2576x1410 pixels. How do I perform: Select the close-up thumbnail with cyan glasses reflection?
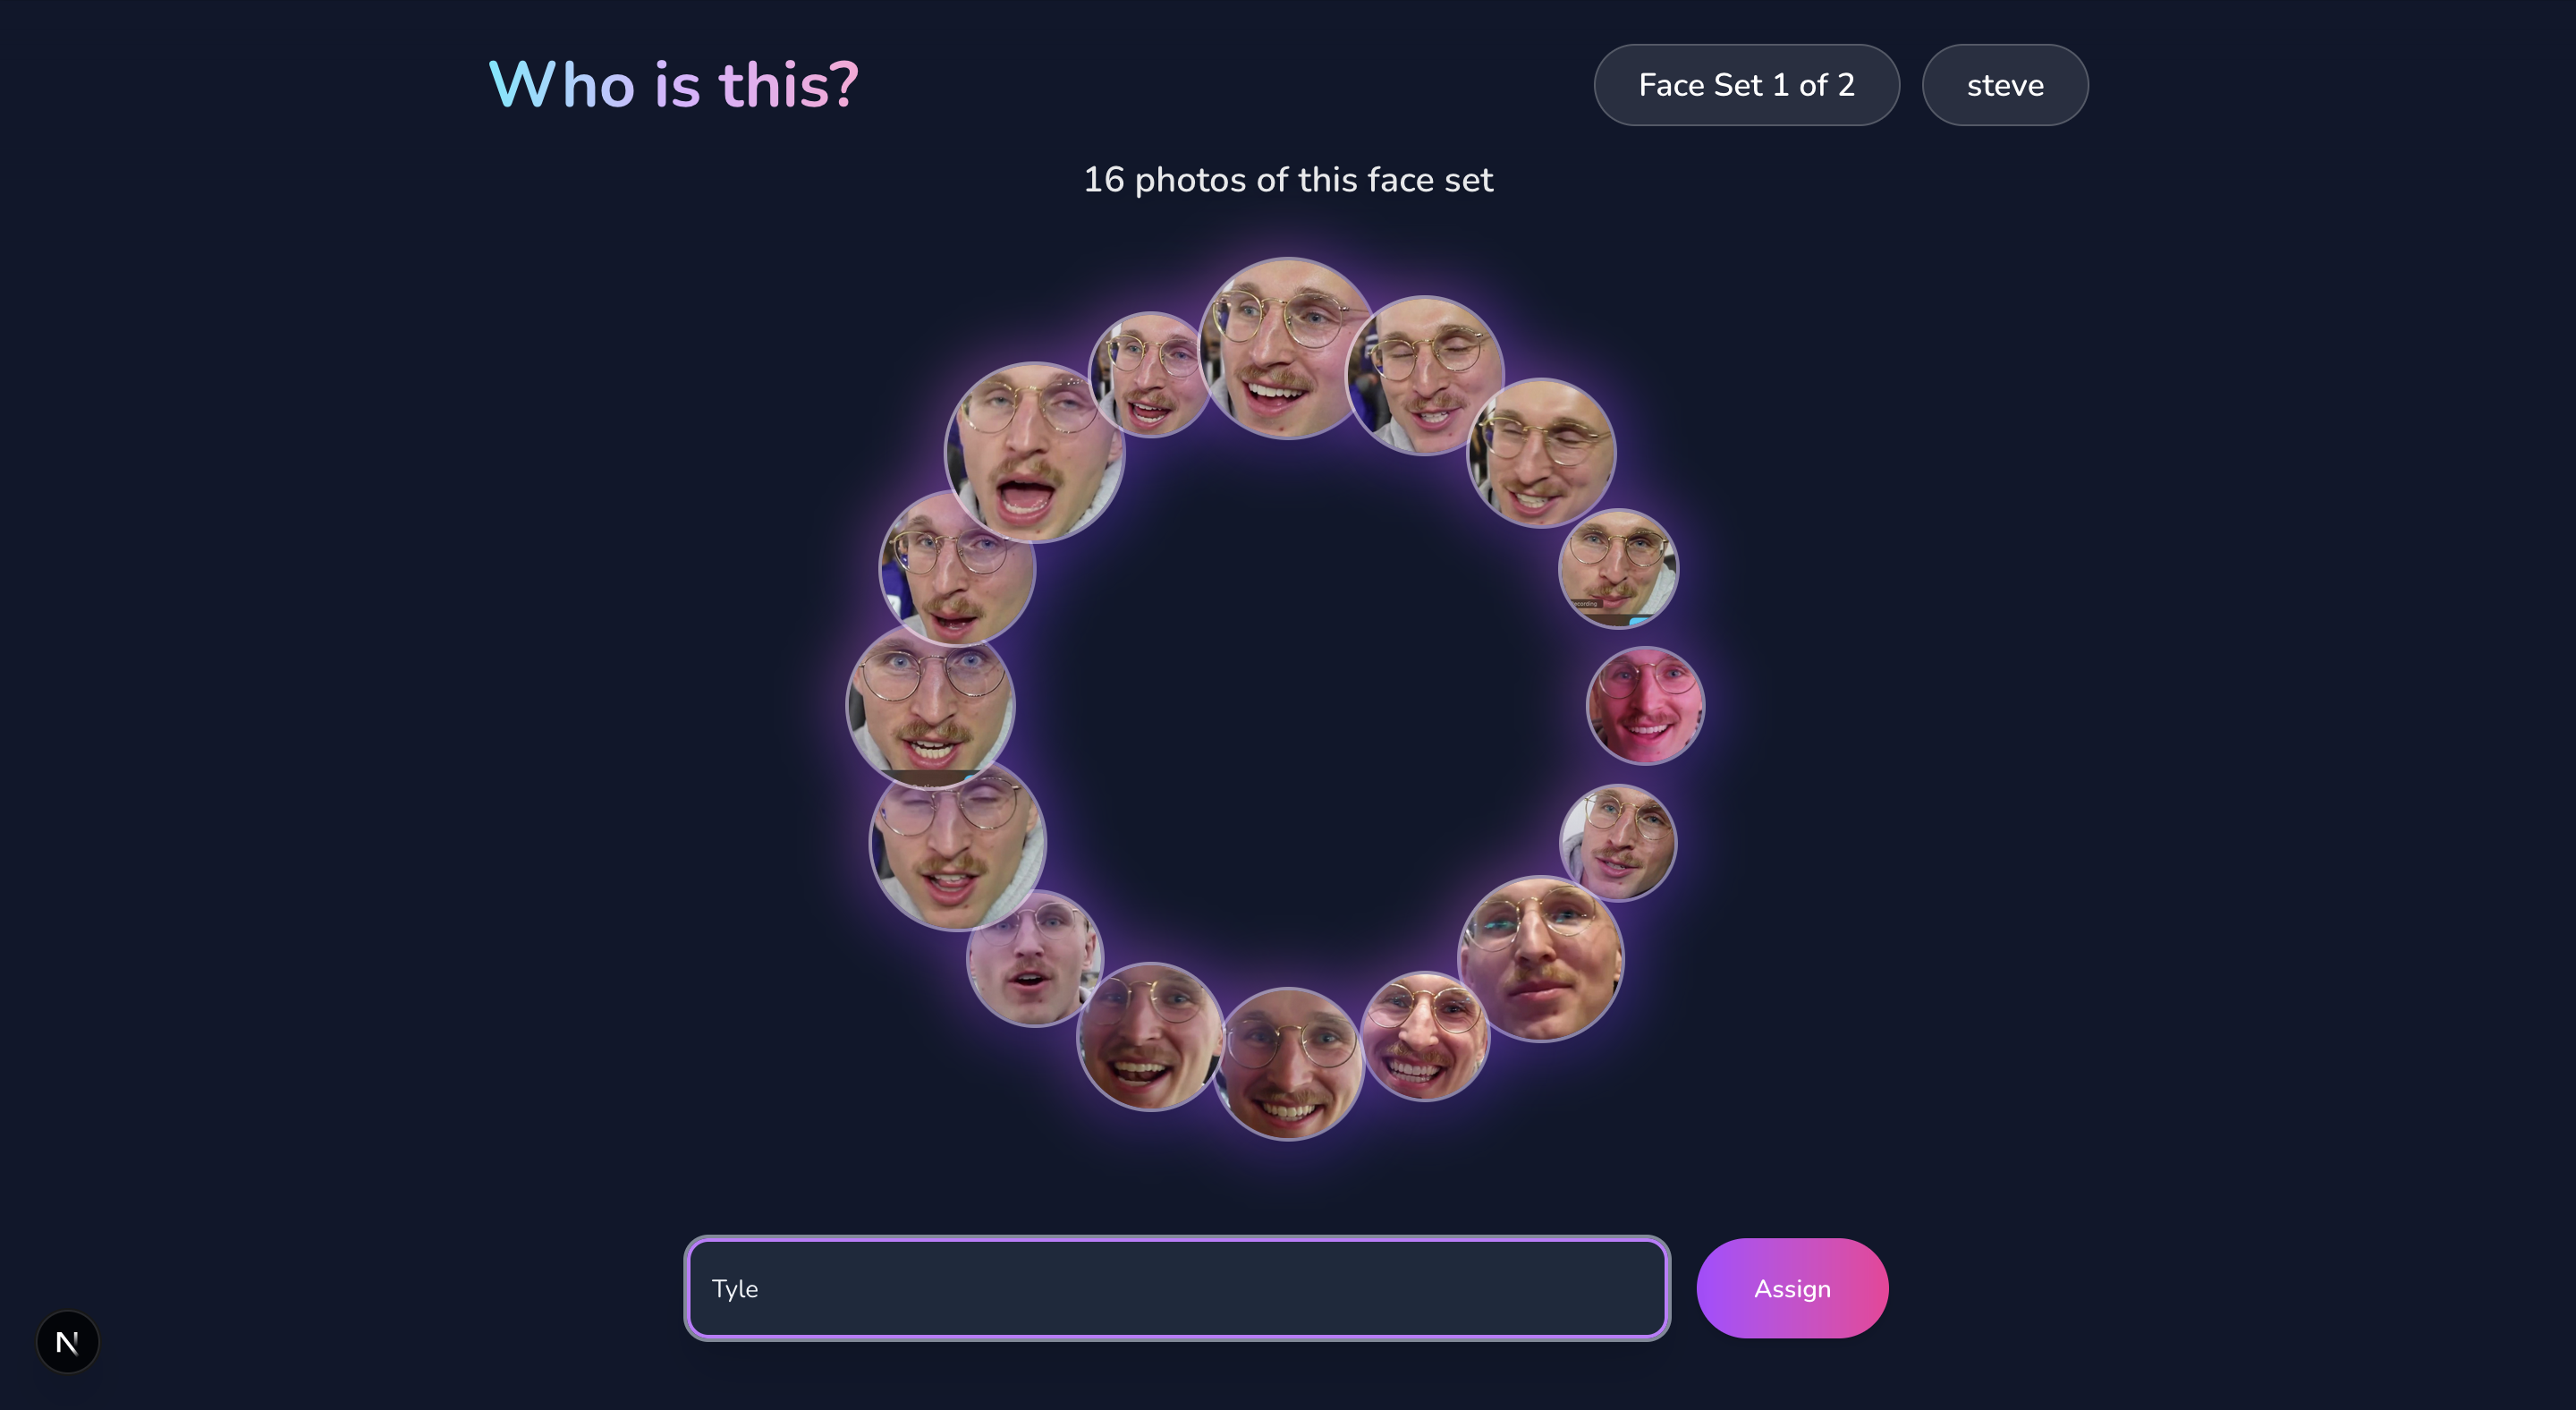click(1541, 959)
